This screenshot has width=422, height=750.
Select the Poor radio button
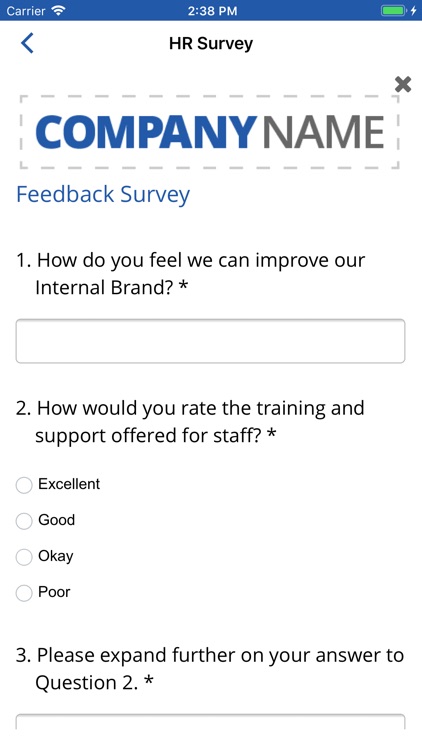24,593
